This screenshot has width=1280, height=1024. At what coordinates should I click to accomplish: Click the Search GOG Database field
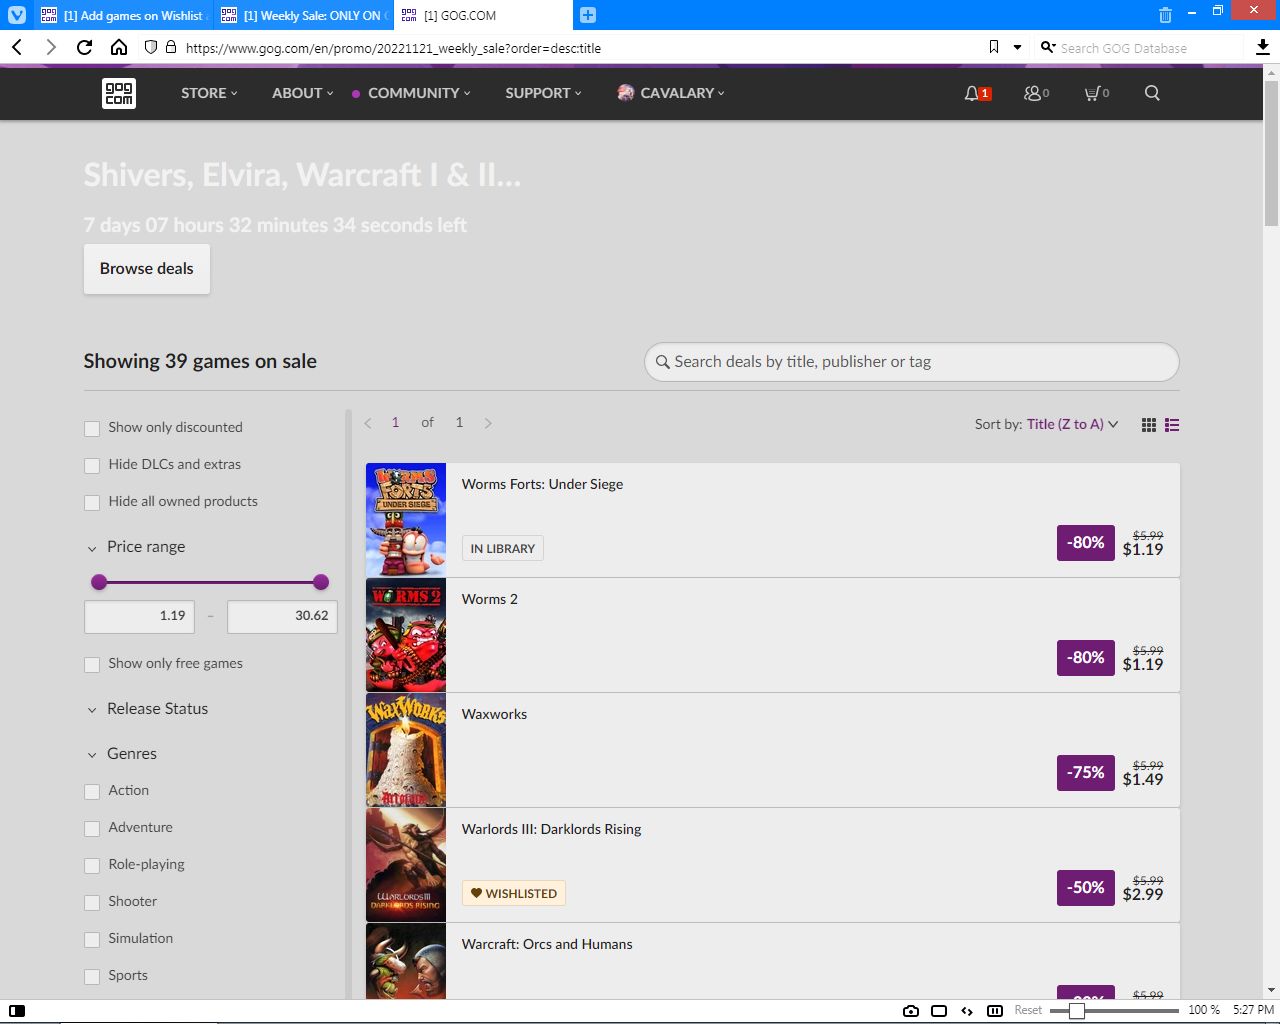[1140, 47]
